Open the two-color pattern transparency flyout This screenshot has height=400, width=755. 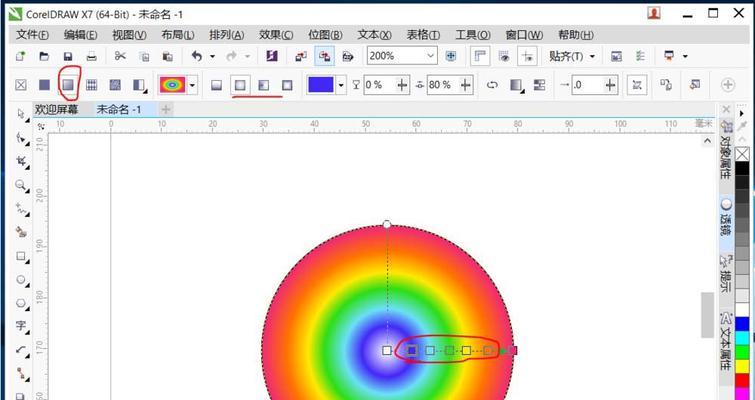[x=140, y=85]
